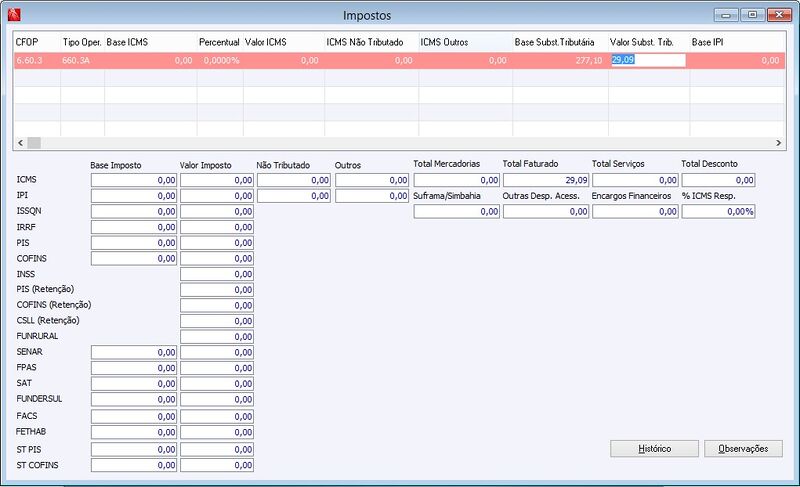Focus the FACS Base Imposto field
This screenshot has width=800, height=487.
pos(134,417)
